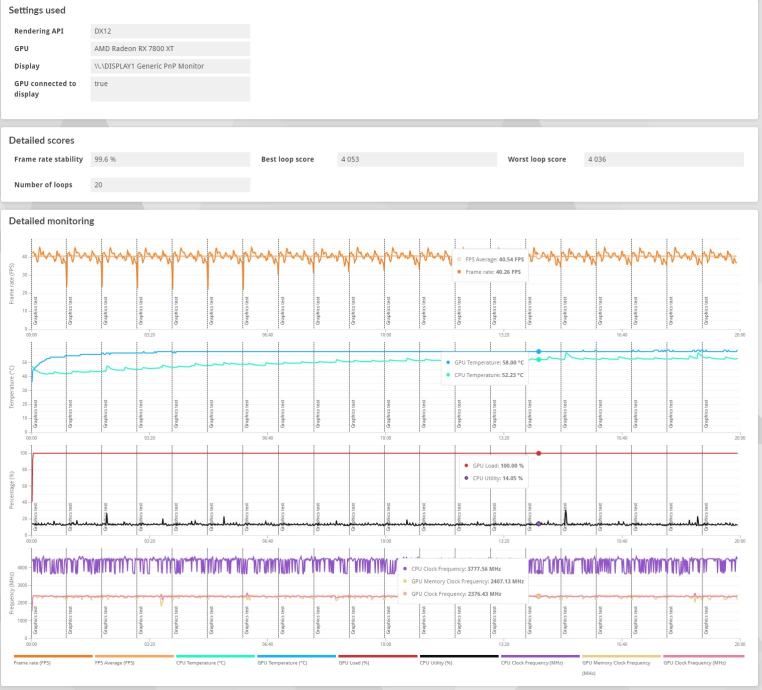
Task: Click the Detailed monitoring section heading
Action: click(52, 221)
